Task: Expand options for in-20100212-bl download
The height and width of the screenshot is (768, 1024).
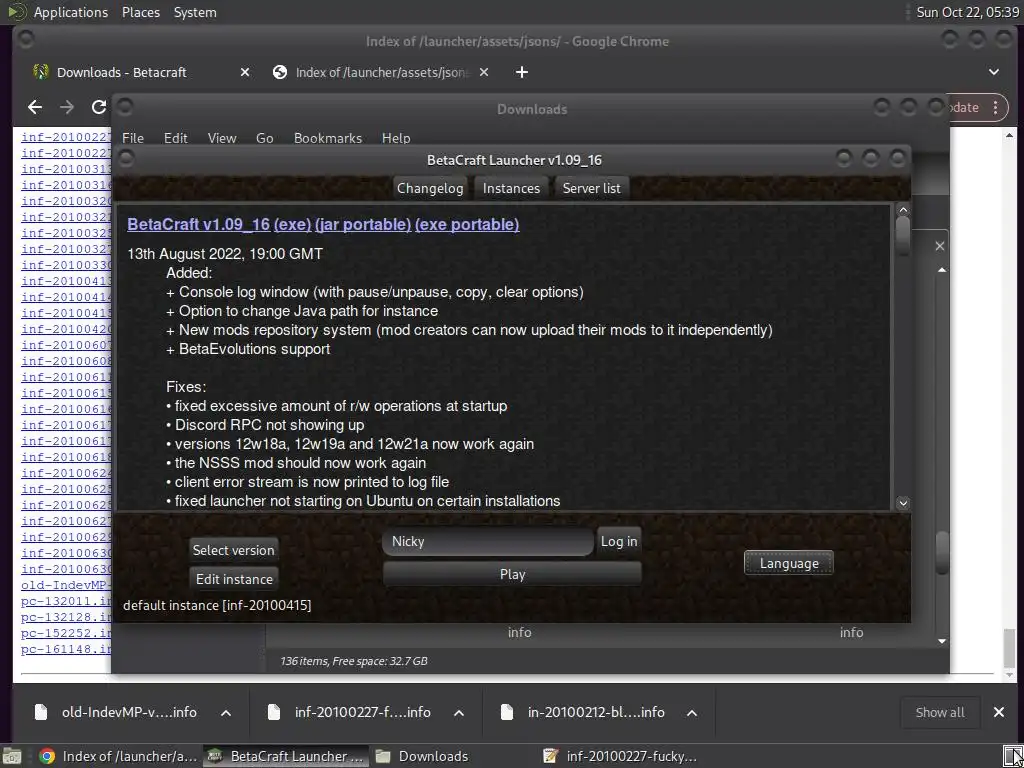Action: (692, 712)
